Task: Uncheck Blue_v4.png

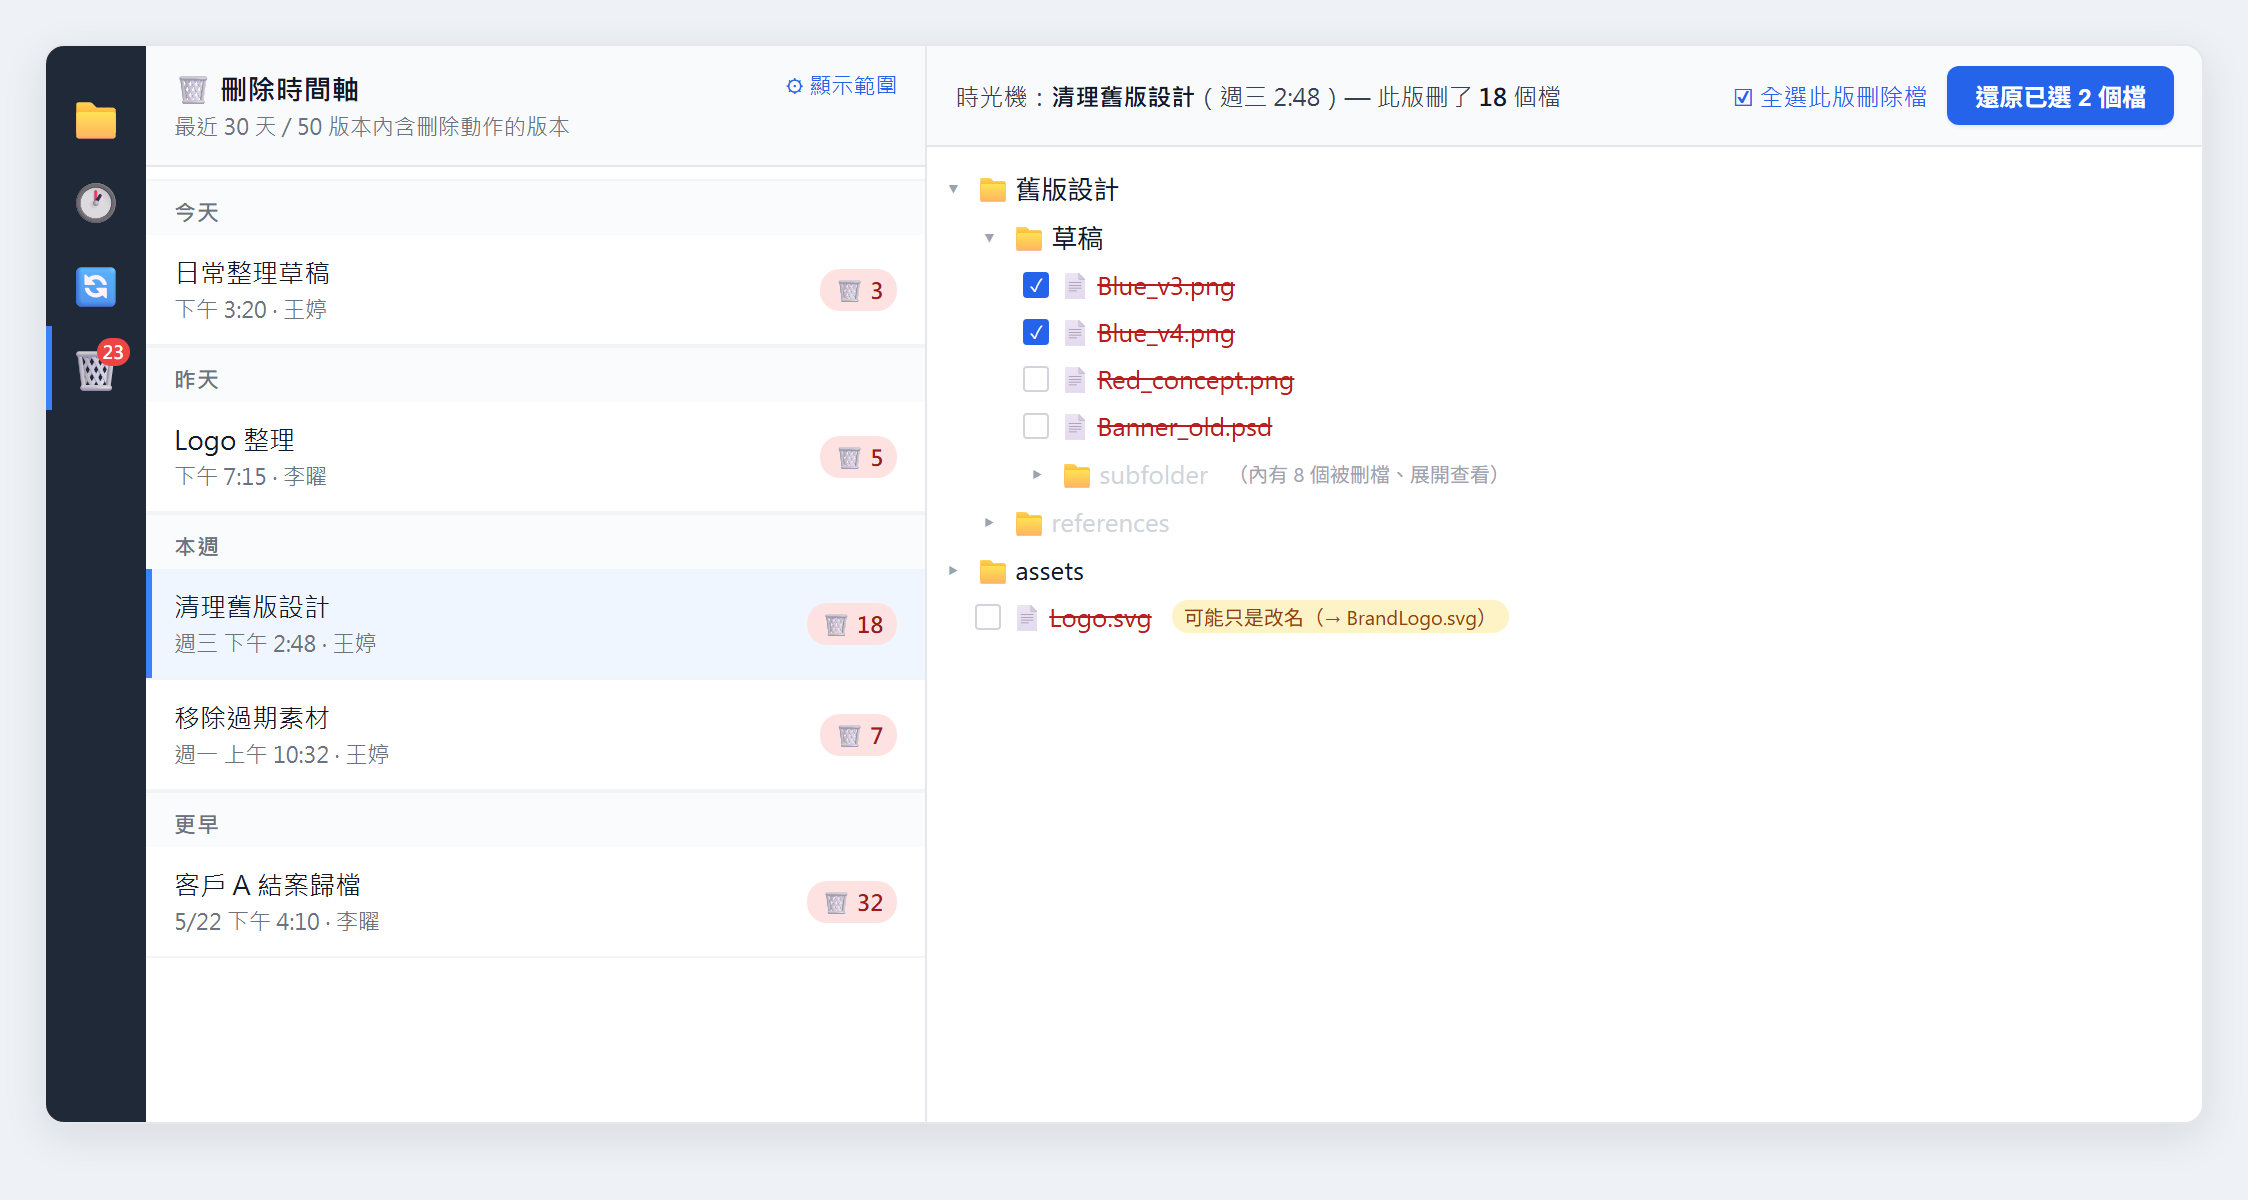Action: tap(1036, 333)
